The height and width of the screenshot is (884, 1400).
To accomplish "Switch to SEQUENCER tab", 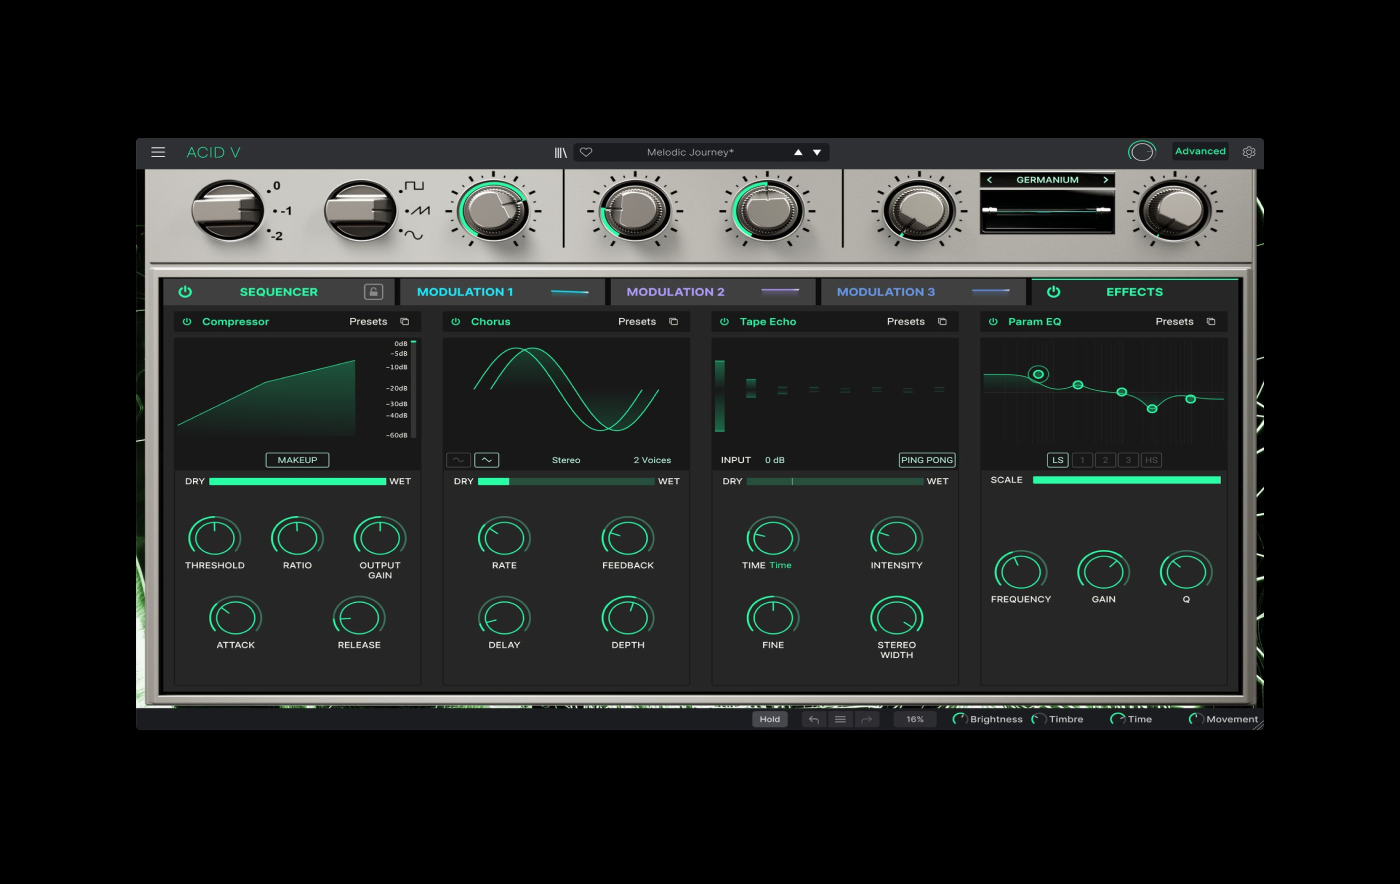I will tap(278, 292).
